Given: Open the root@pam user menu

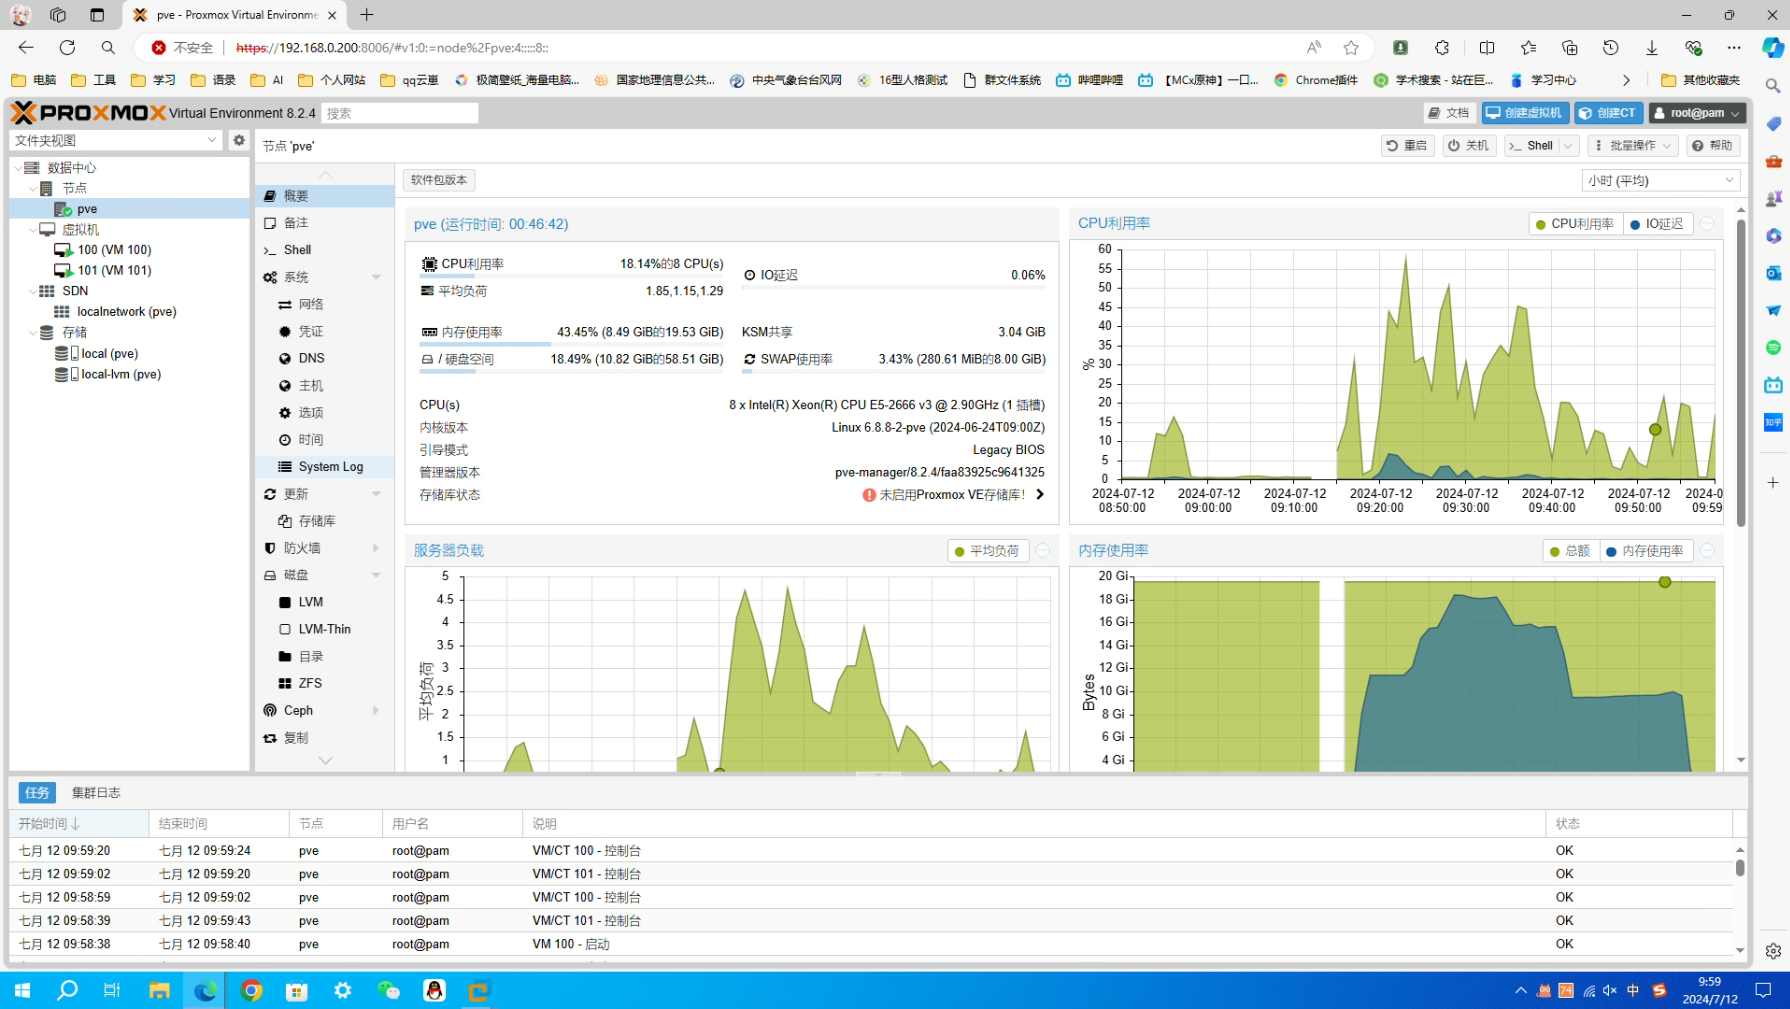Looking at the screenshot, I should tap(1697, 113).
